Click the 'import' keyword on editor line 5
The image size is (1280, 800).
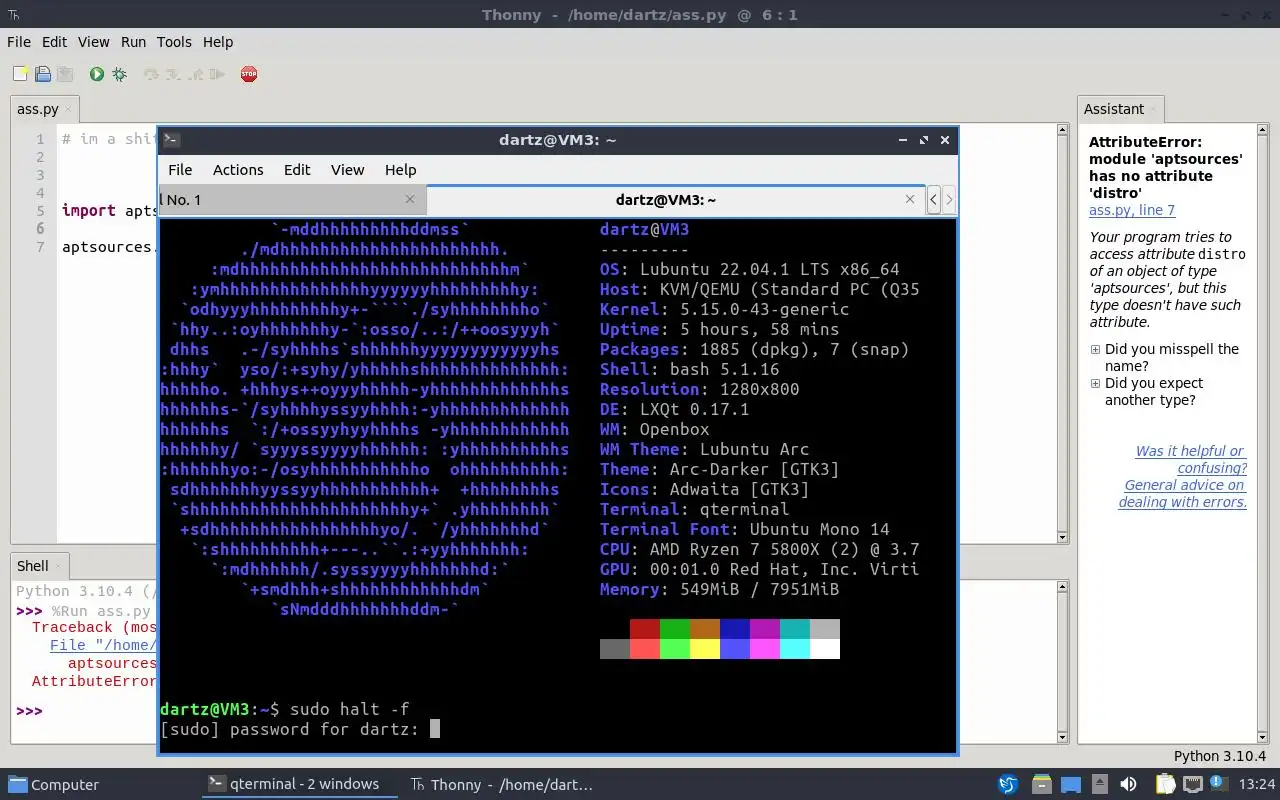[88, 210]
